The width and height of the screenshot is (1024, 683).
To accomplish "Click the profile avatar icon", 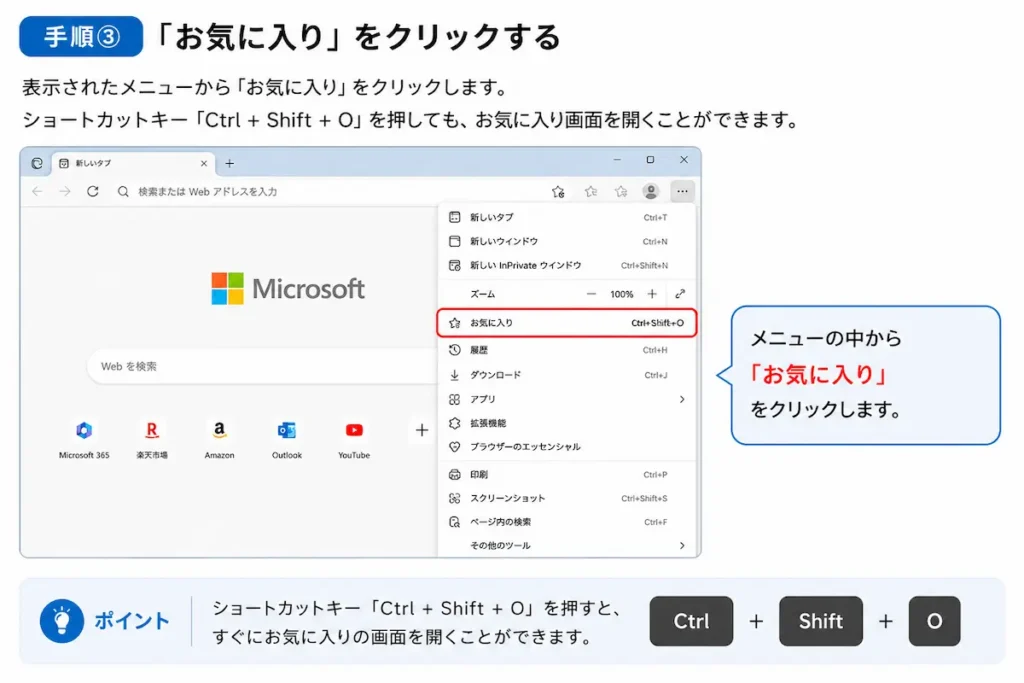I will [650, 191].
